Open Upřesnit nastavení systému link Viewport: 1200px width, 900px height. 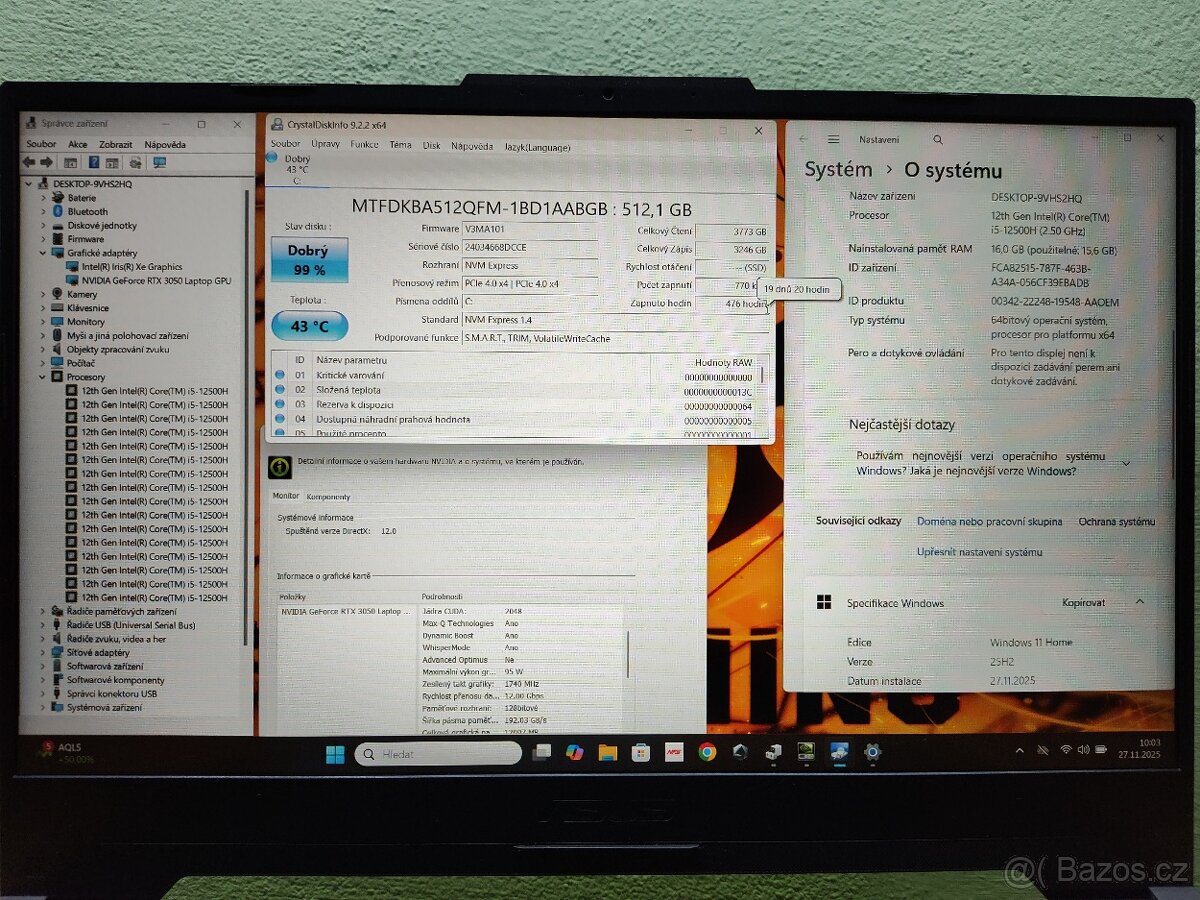point(979,551)
